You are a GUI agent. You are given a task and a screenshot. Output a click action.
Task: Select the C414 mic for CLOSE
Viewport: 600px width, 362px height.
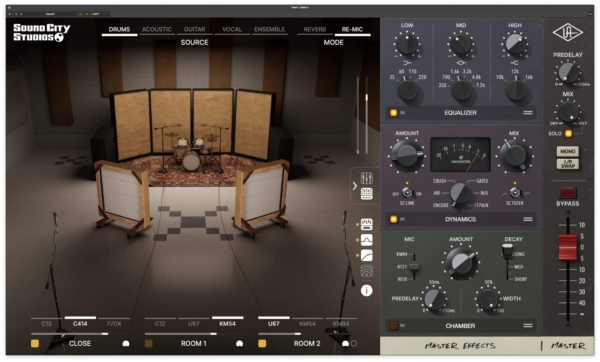click(x=80, y=324)
